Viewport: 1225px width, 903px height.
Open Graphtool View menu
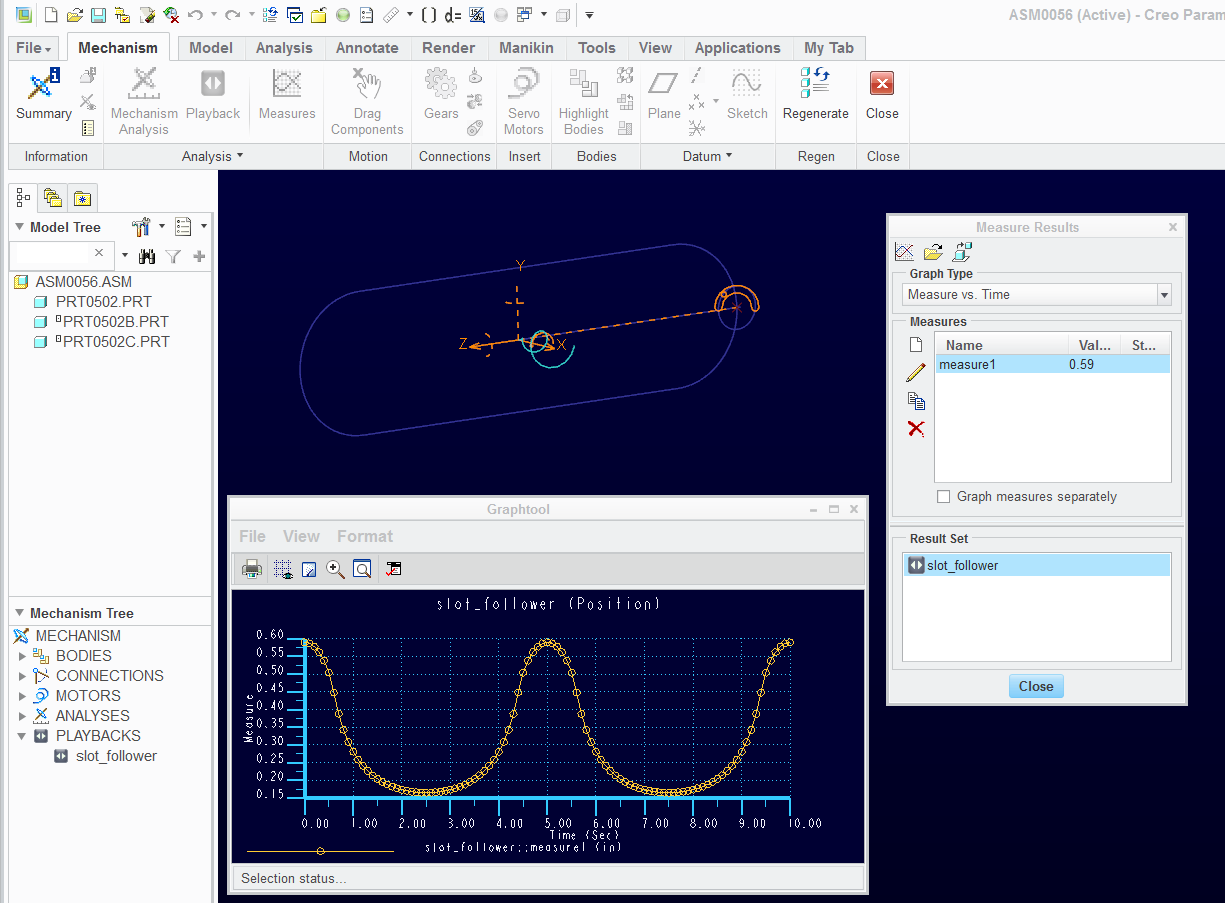pos(301,536)
